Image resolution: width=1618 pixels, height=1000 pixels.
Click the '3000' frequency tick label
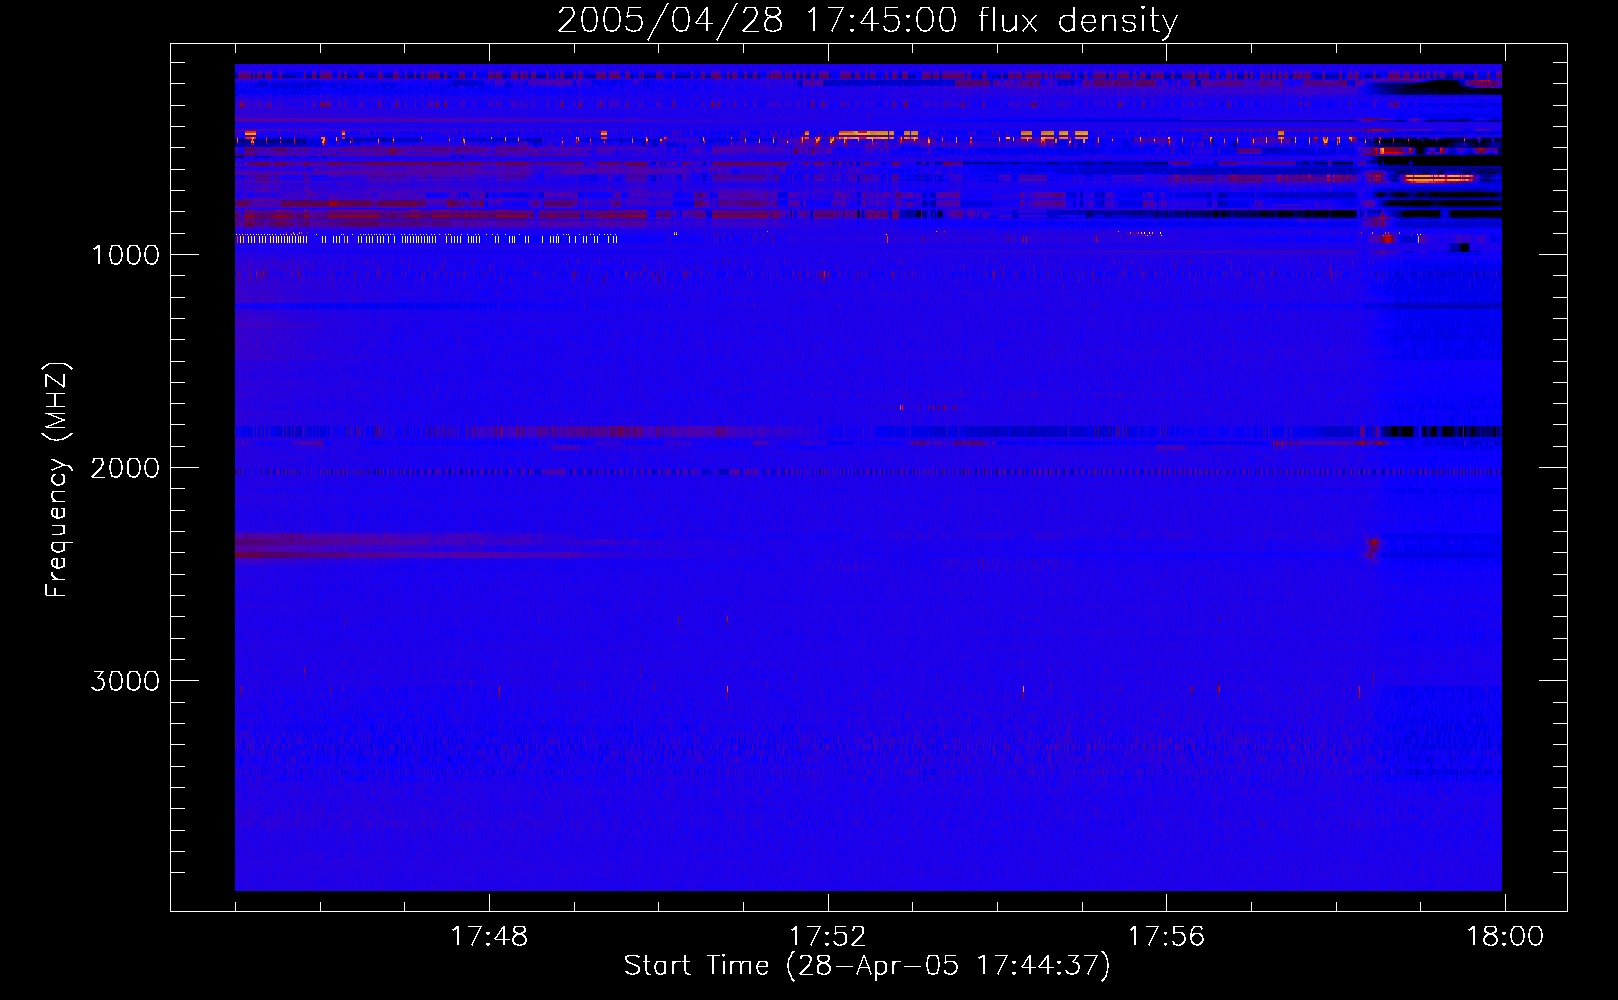(125, 681)
